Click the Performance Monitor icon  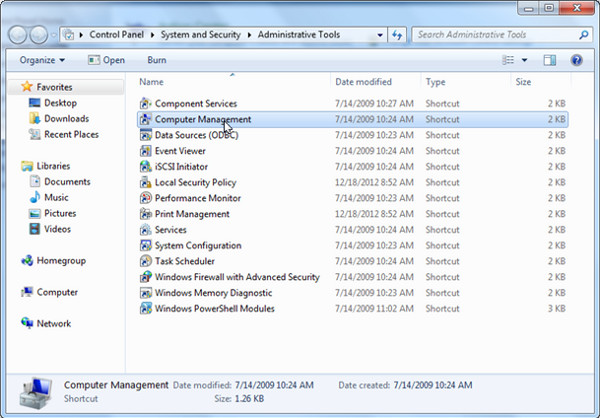(145, 198)
